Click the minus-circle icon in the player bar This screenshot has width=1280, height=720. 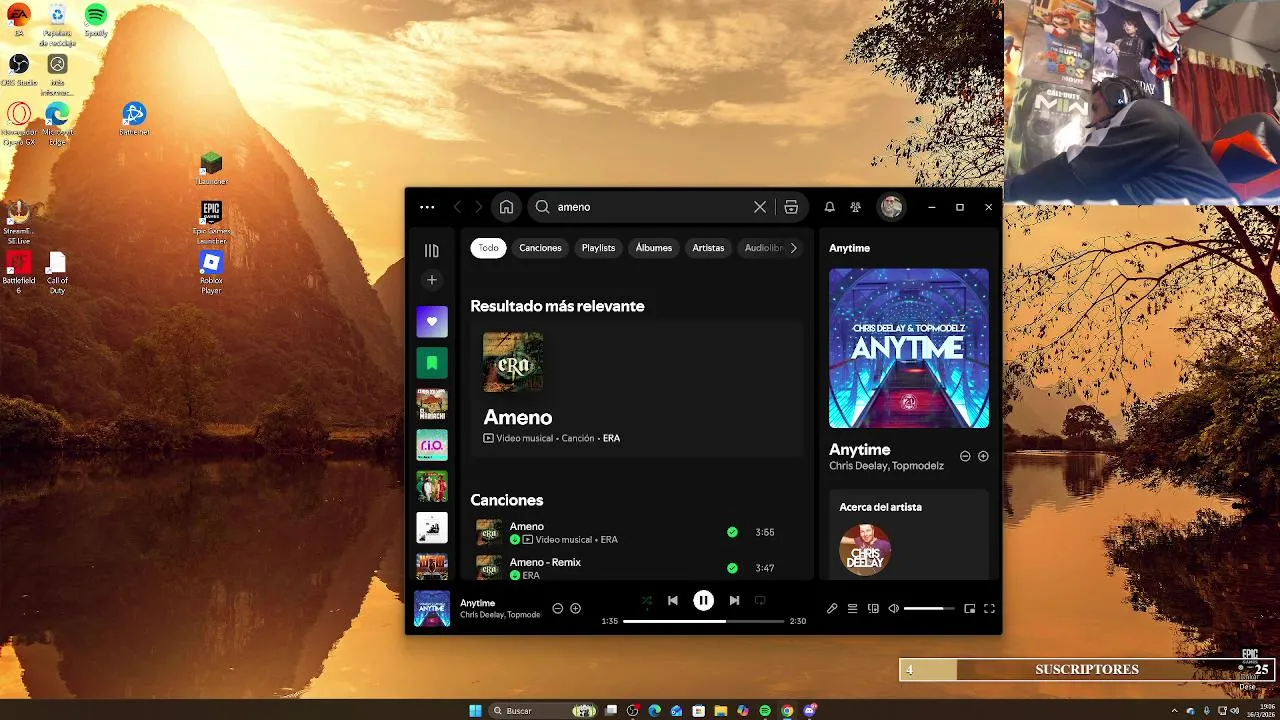point(558,608)
